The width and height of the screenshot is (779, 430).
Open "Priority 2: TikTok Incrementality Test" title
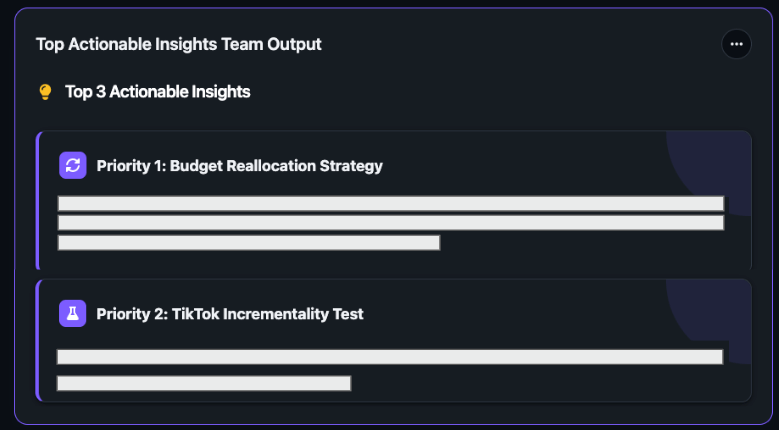tap(230, 314)
